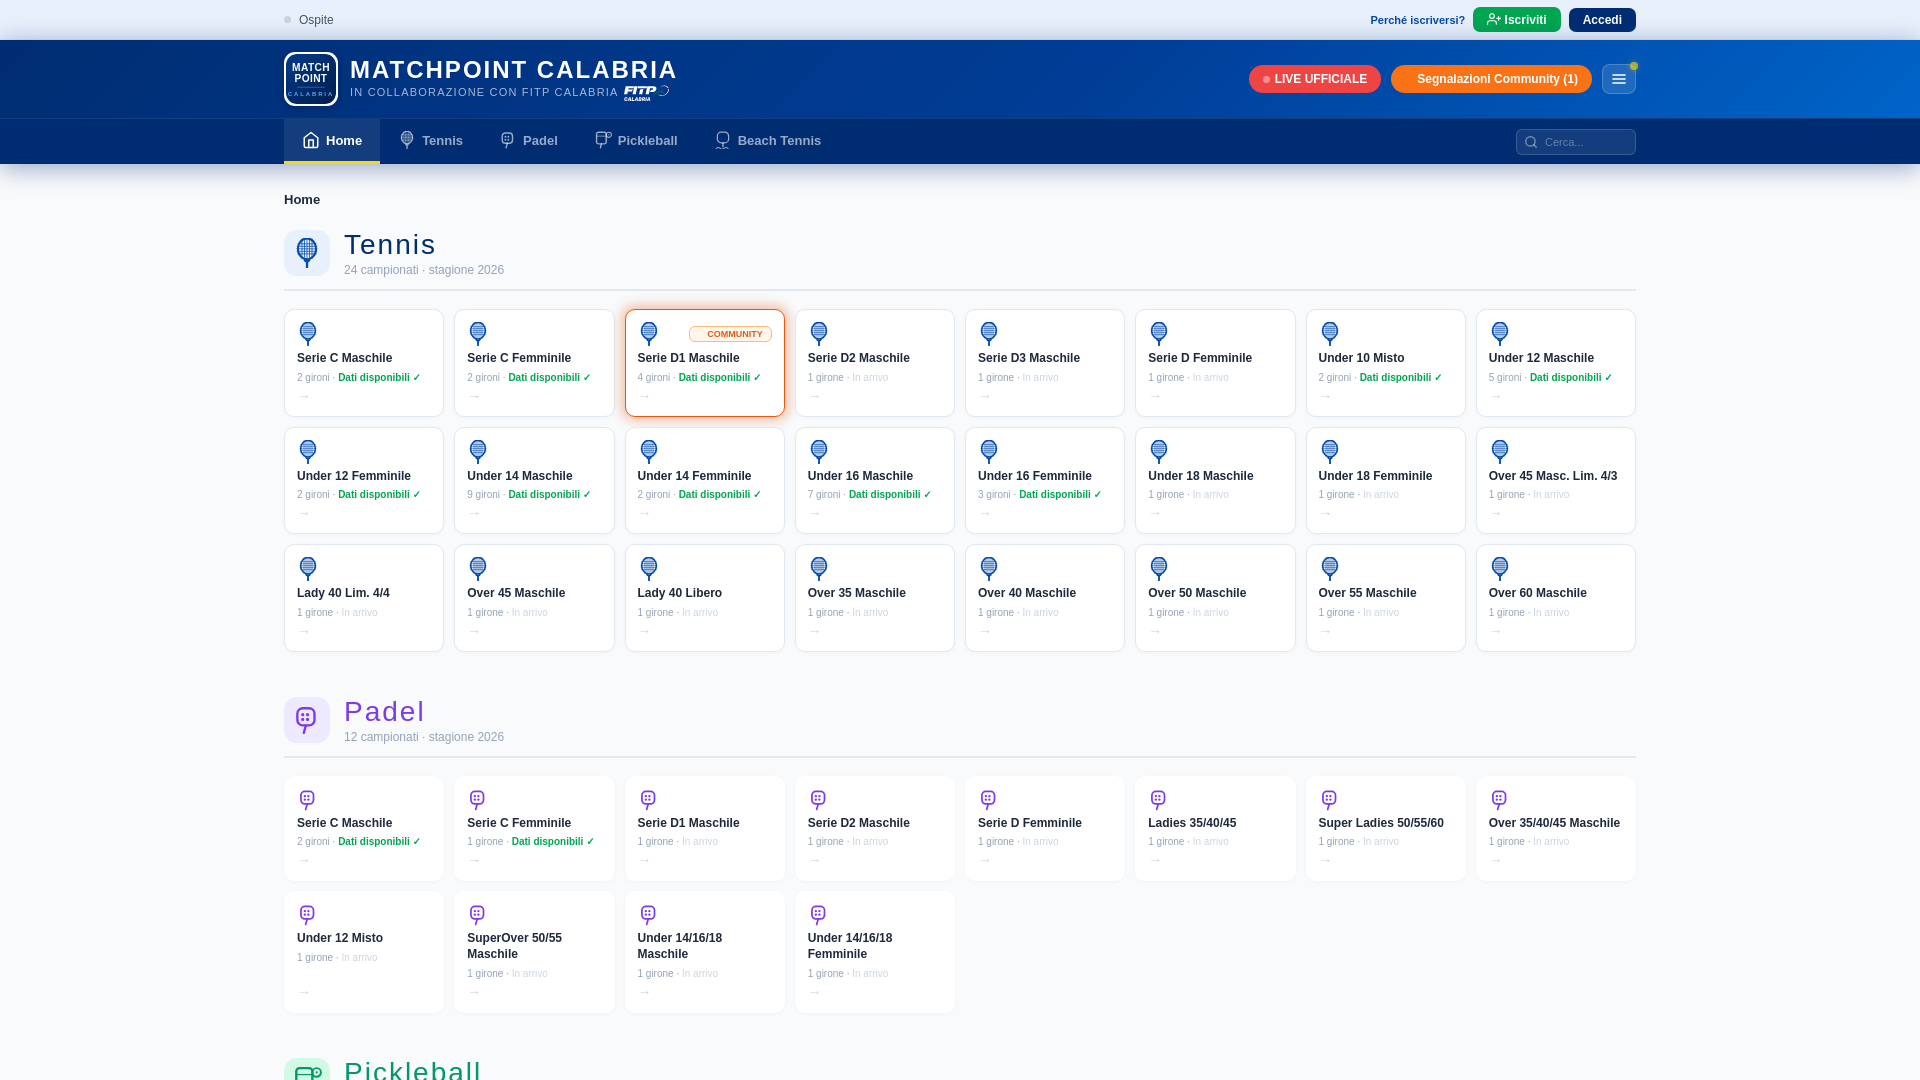The width and height of the screenshot is (1920, 1080).
Task: Open the Under 14 Femminile card
Action: (x=705, y=481)
